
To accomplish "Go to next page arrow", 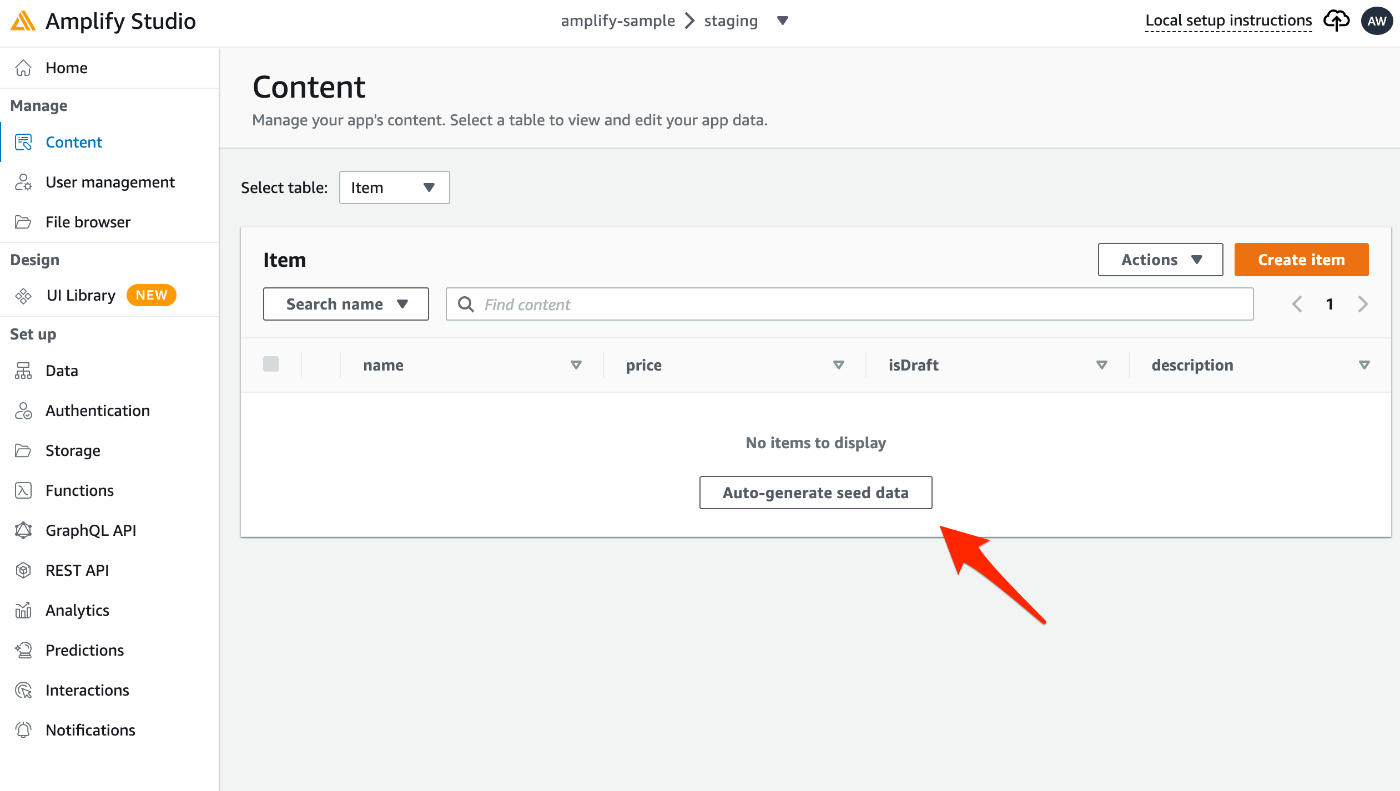I will coord(1363,304).
